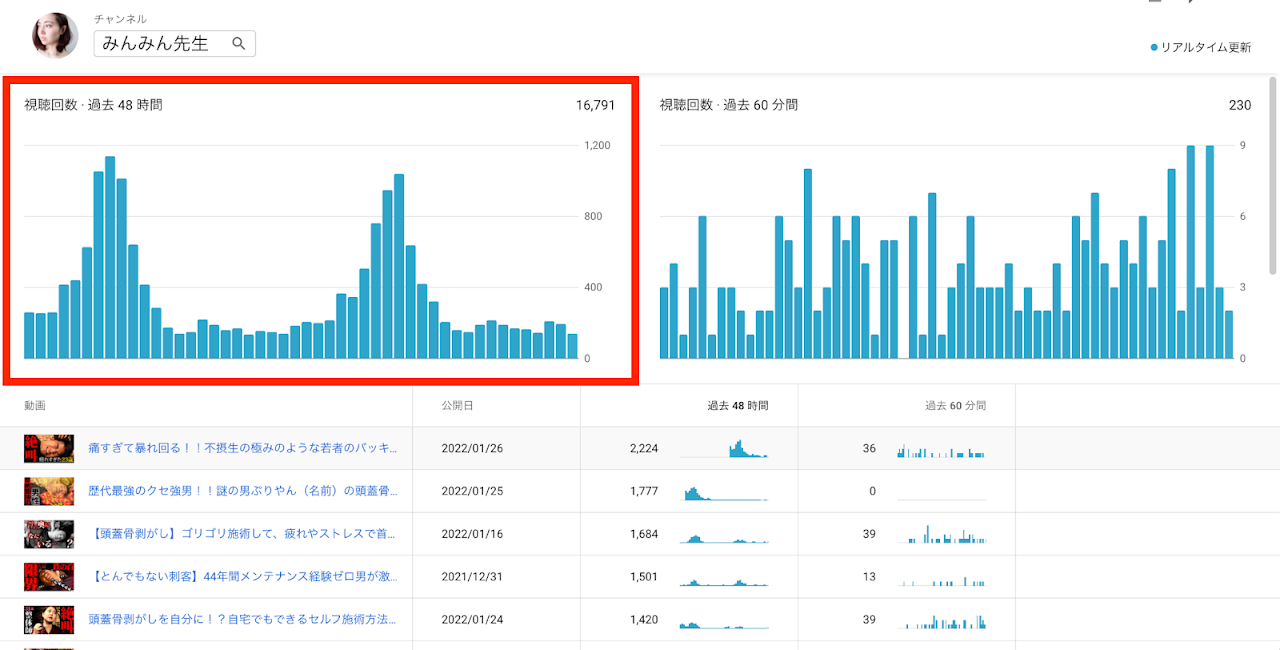Click the 公開日 column header

click(x=457, y=406)
